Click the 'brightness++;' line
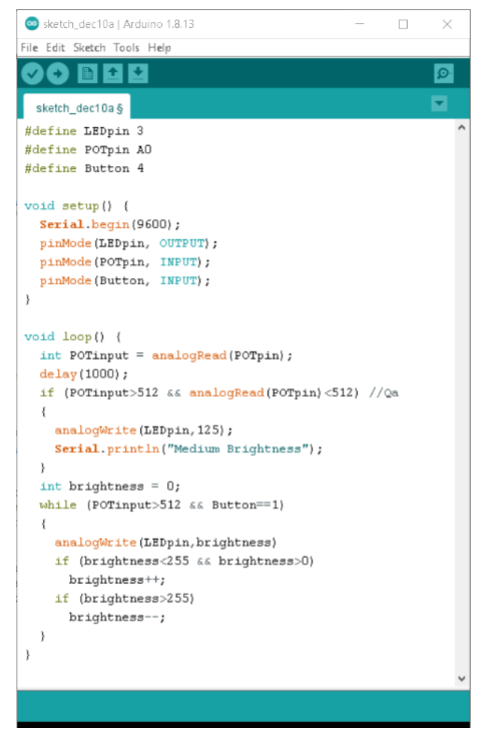Image resolution: width=494 pixels, height=743 pixels. (117, 580)
